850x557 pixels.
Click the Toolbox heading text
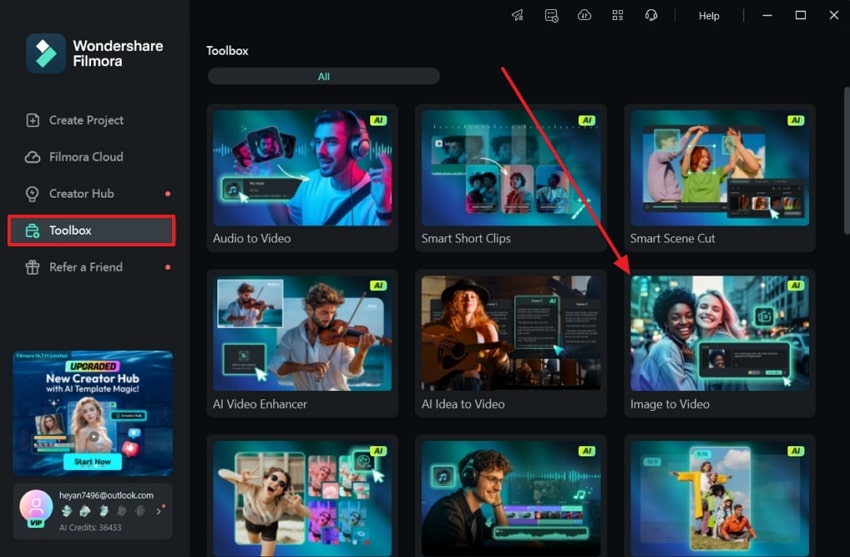click(x=227, y=51)
